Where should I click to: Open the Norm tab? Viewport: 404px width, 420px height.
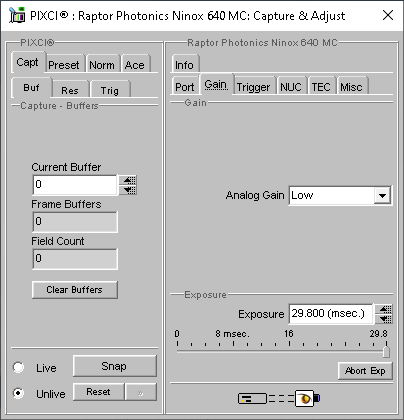point(102,65)
